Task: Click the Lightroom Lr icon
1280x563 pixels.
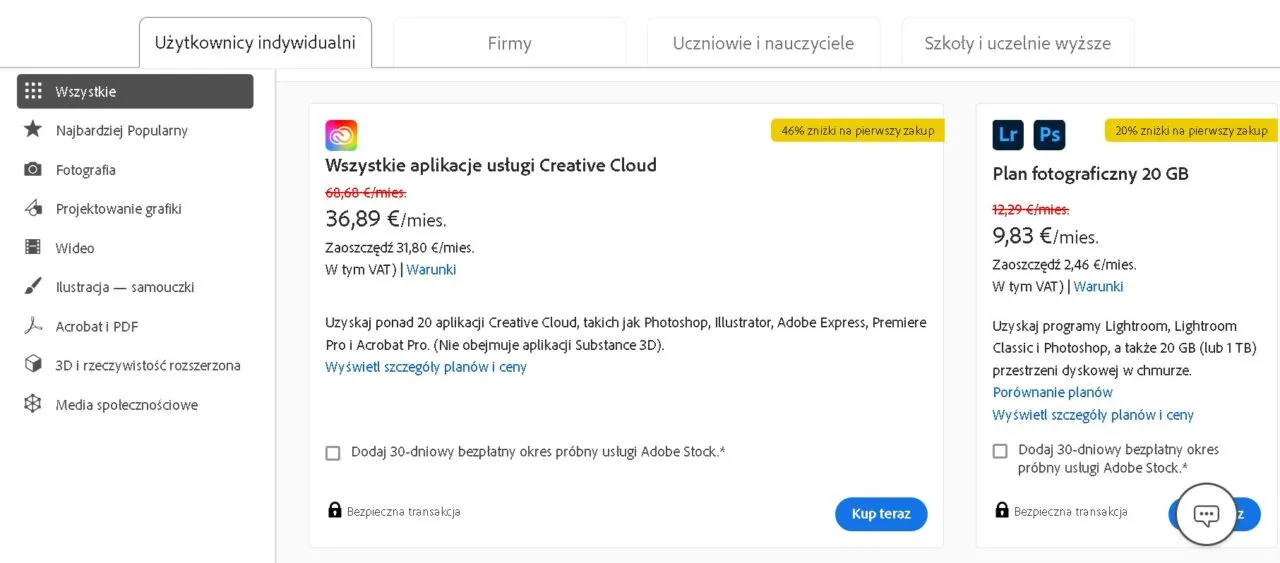Action: click(x=1008, y=135)
